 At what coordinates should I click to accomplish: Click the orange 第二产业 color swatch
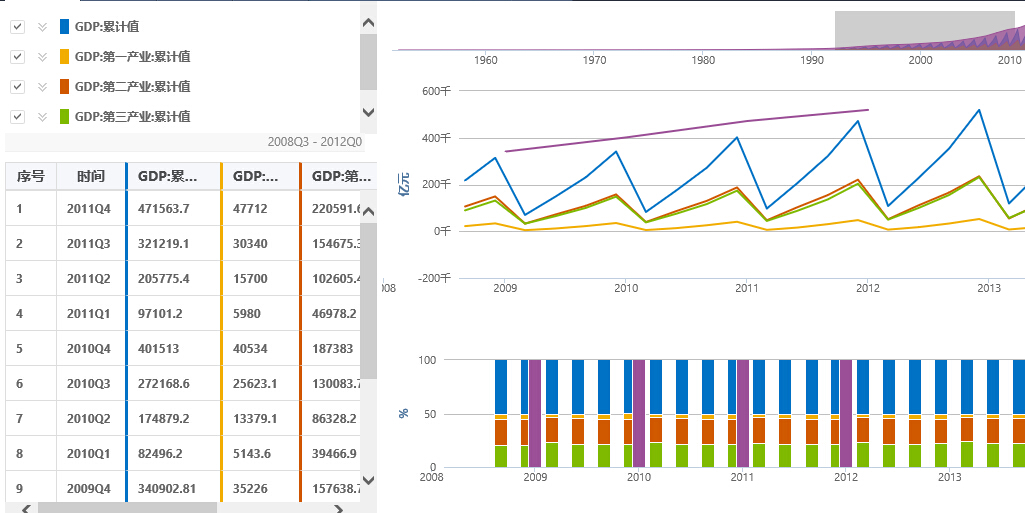pos(64,87)
